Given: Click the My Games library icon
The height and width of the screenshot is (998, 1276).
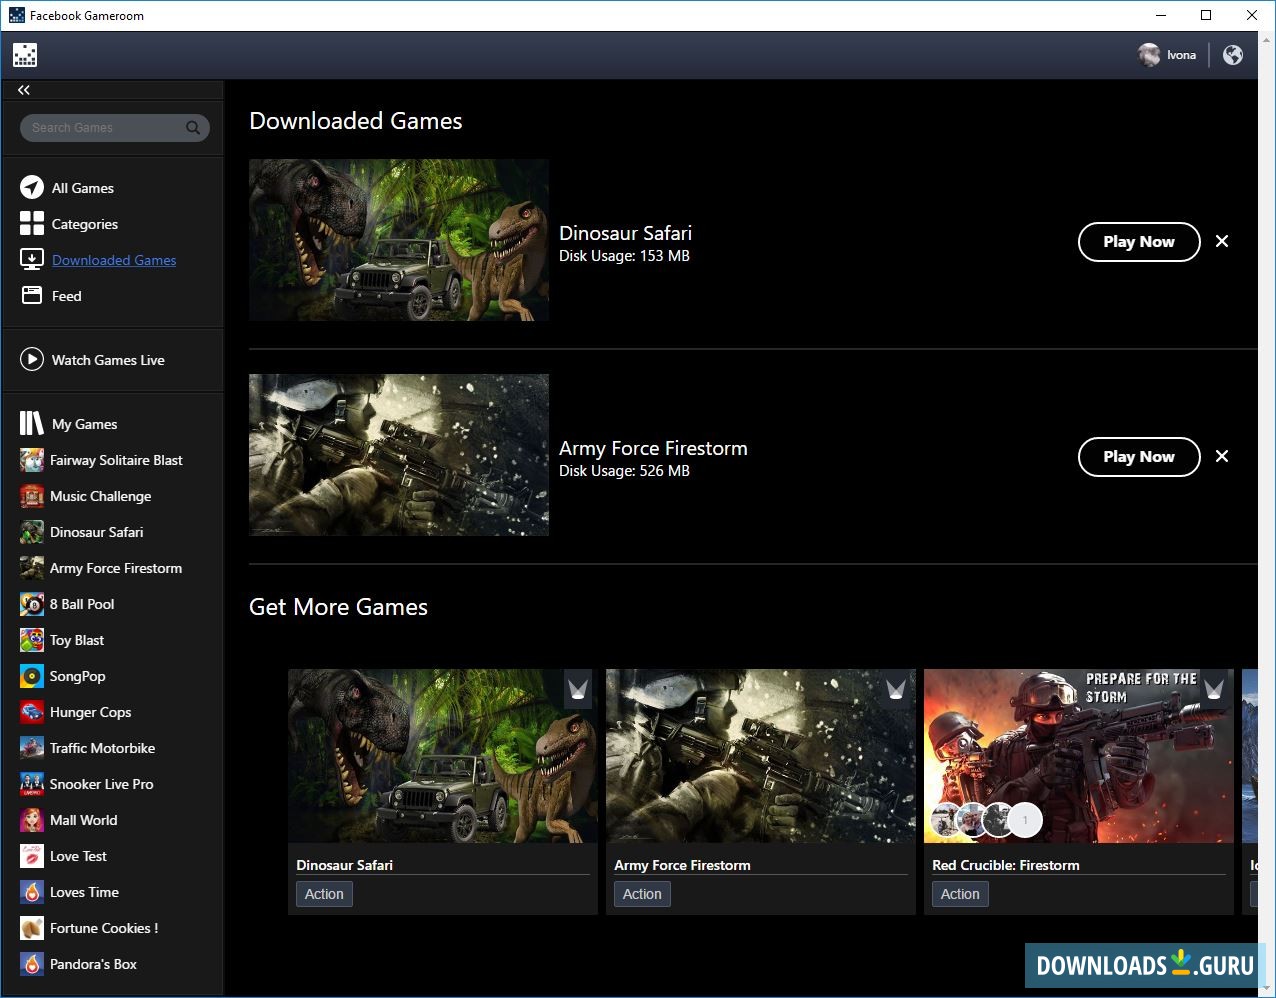Looking at the screenshot, I should 32,424.
